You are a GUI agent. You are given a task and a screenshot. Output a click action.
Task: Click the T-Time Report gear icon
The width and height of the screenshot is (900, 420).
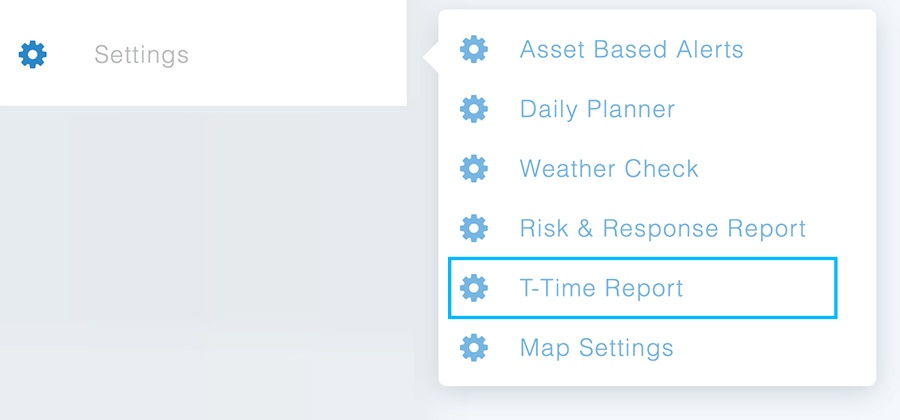[x=473, y=289]
